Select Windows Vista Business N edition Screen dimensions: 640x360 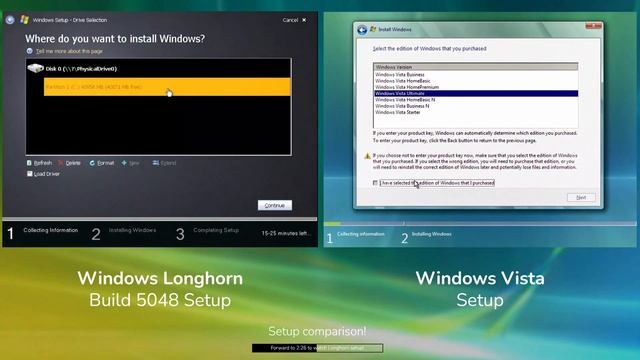(476, 106)
